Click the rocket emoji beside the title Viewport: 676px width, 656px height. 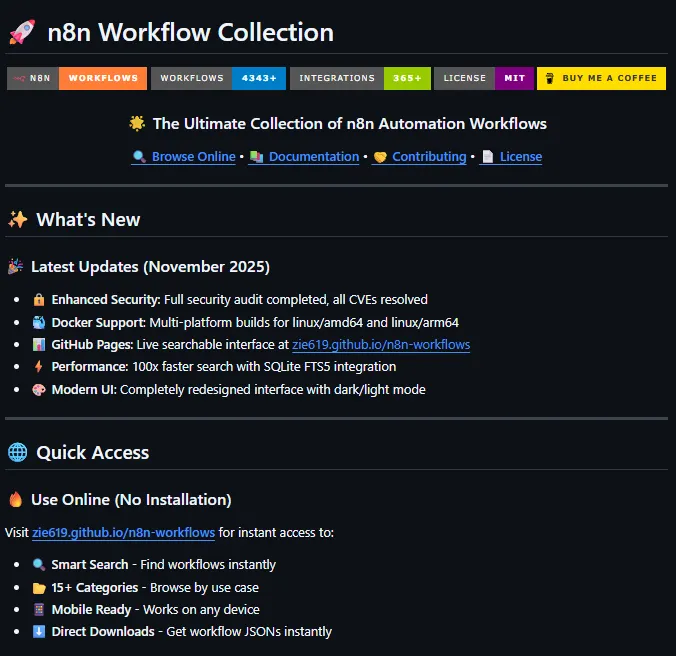pyautogui.click(x=22, y=32)
